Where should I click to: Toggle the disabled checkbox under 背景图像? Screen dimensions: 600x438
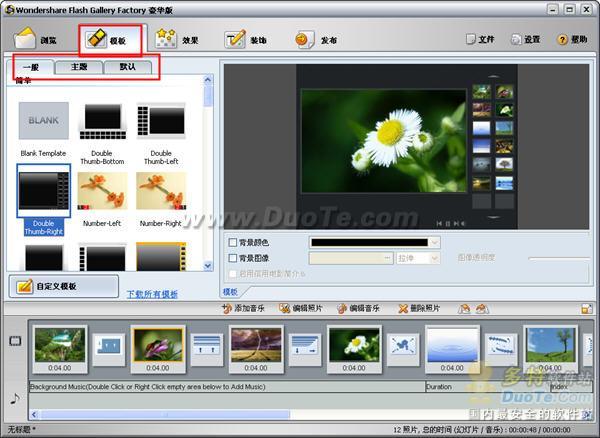point(232,274)
